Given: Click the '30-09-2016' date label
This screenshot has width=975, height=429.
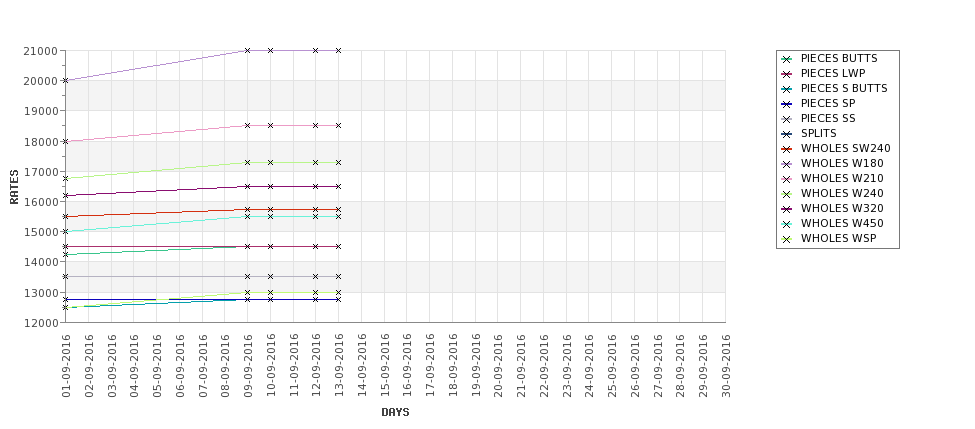Looking at the screenshot, I should click(726, 366).
